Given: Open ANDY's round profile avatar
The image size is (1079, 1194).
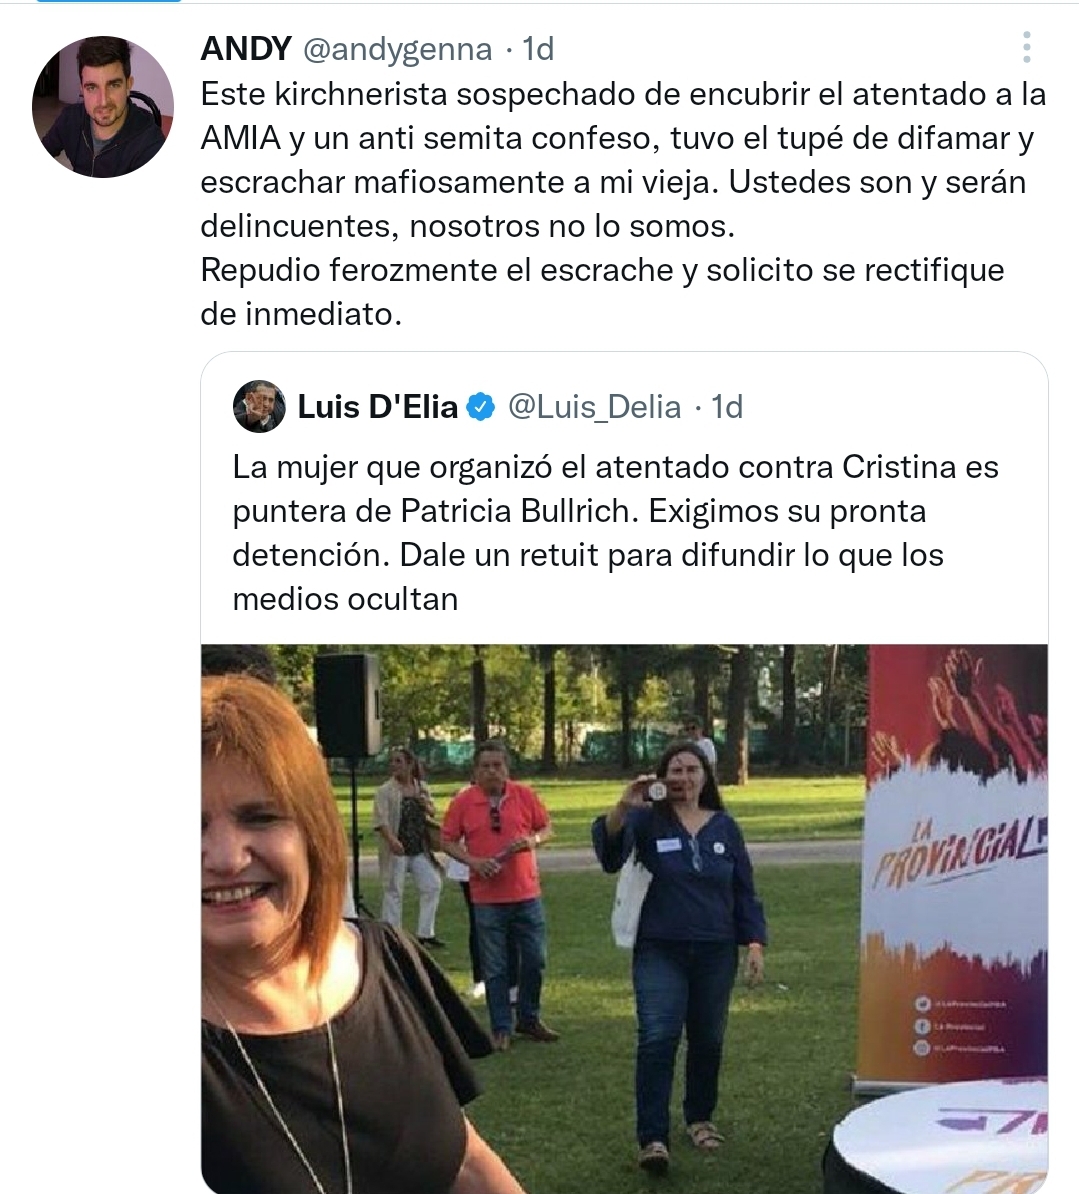Looking at the screenshot, I should 103,107.
